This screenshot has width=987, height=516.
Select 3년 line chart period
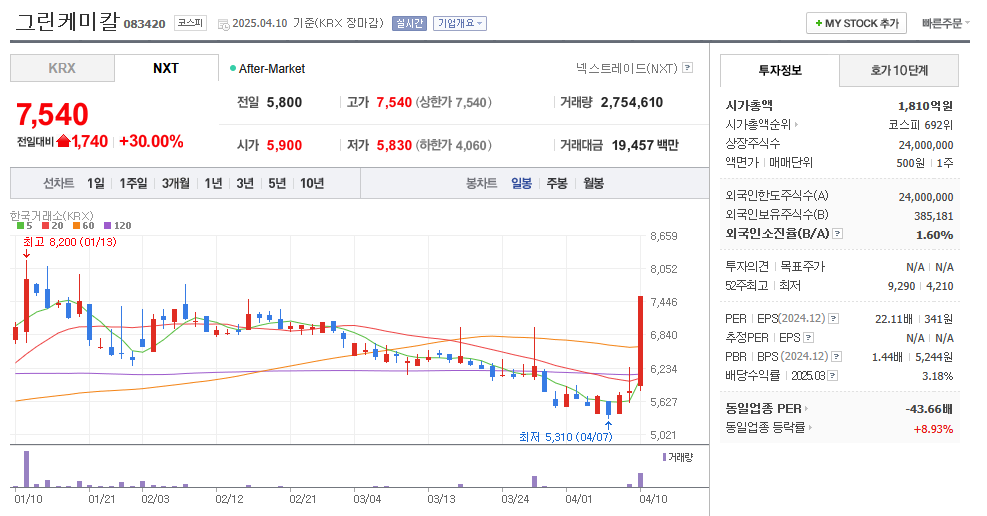click(245, 183)
